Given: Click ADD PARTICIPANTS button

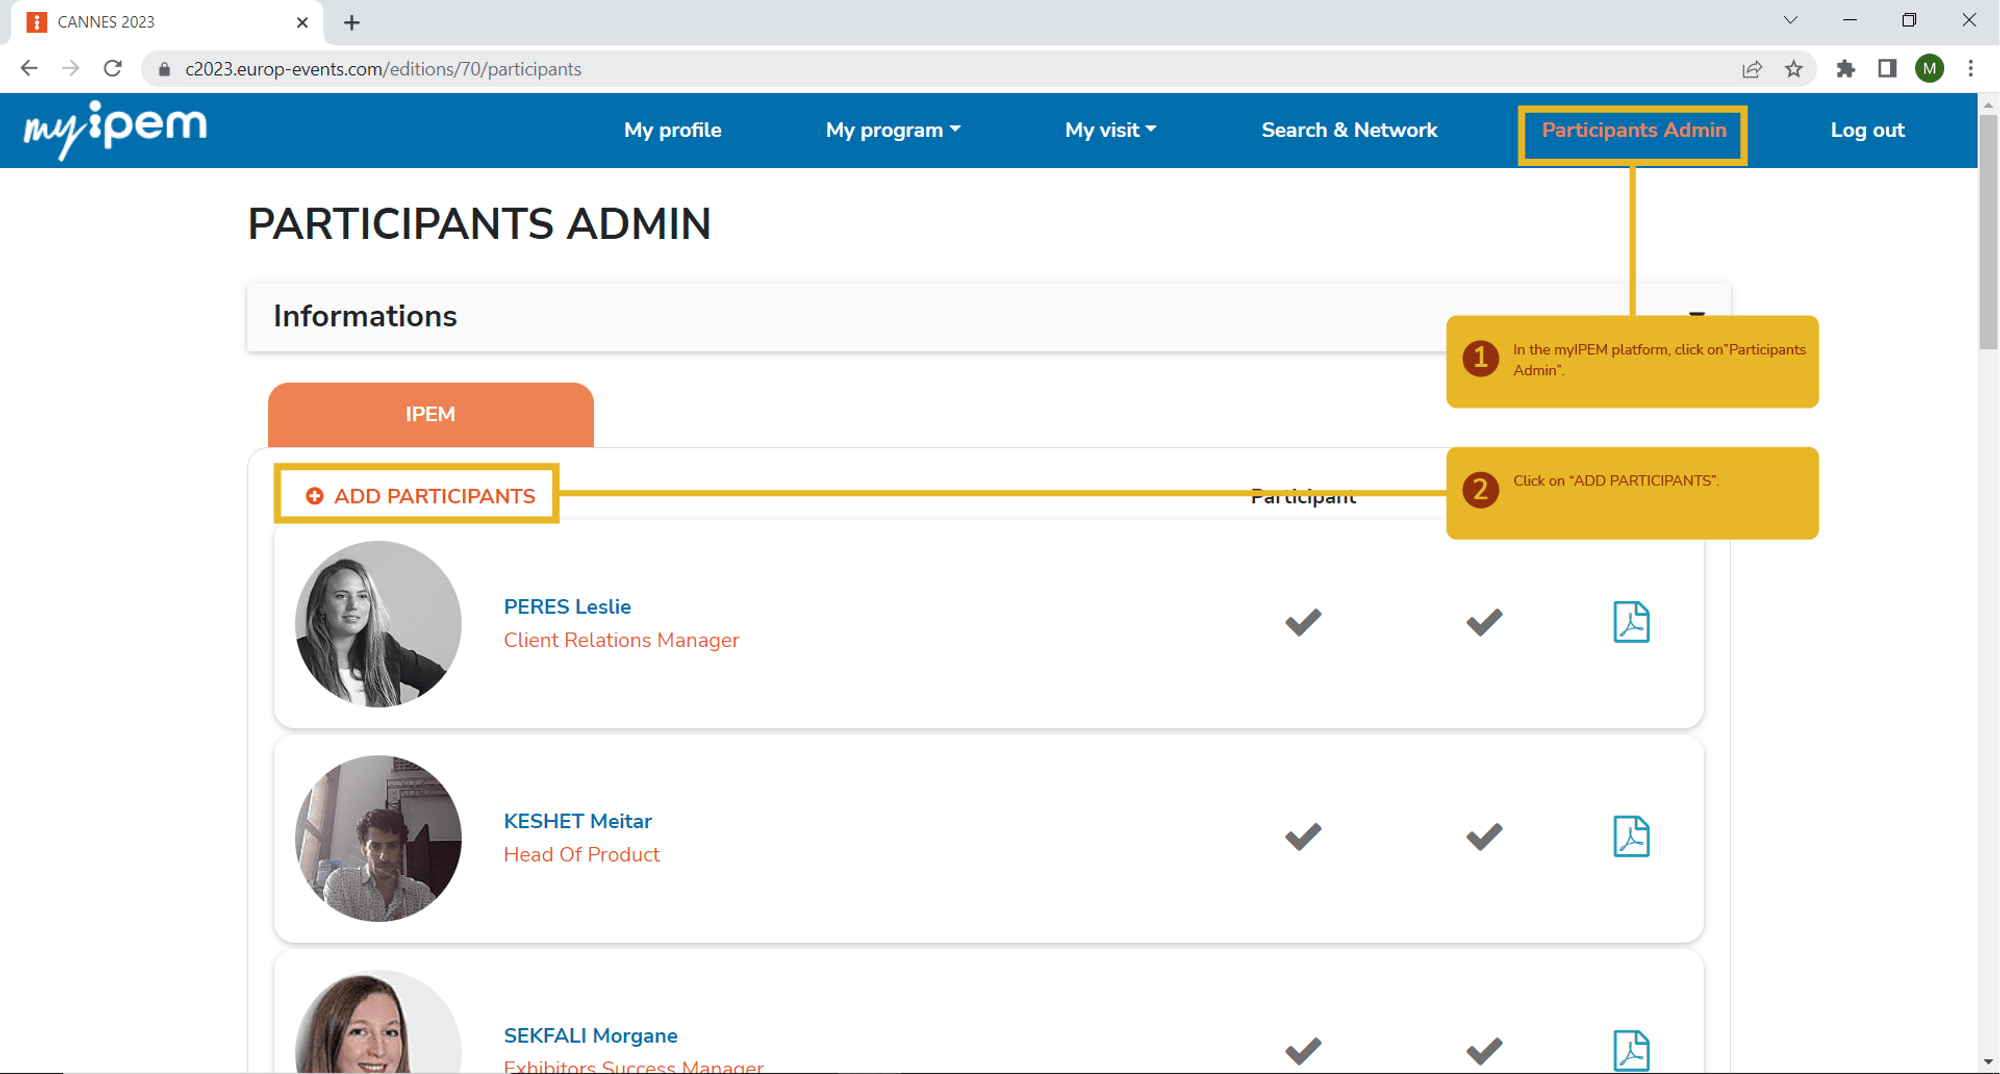Looking at the screenshot, I should pos(420,496).
